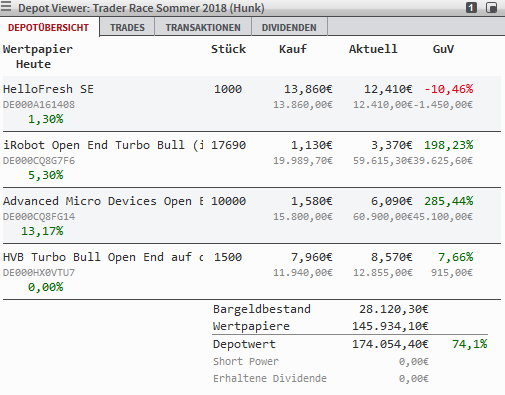Click HelloFresh buy price 13,860€
Viewport: 505px width, 395px height.
tap(308, 89)
